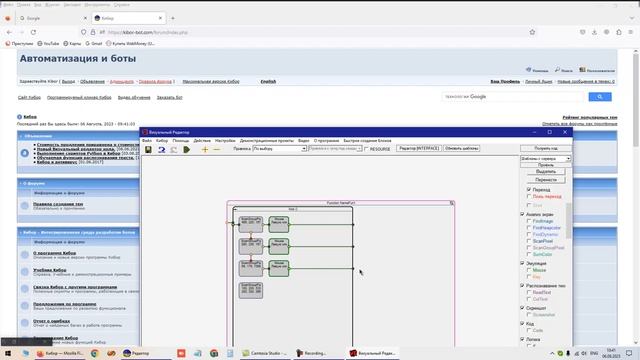The width and height of the screenshot is (640, 360).
Task: Save project with the floppy disk icon
Action: click(148, 150)
